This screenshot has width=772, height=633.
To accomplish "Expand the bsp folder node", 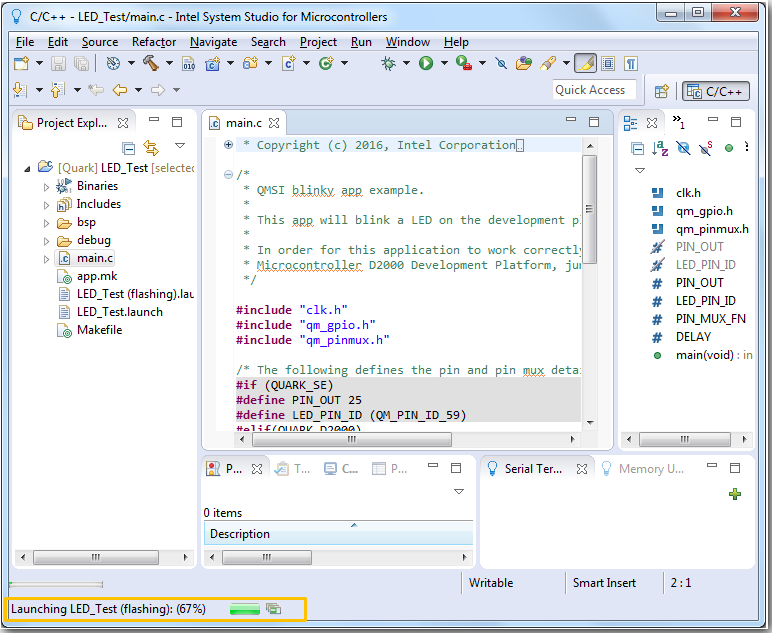I will pos(46,223).
